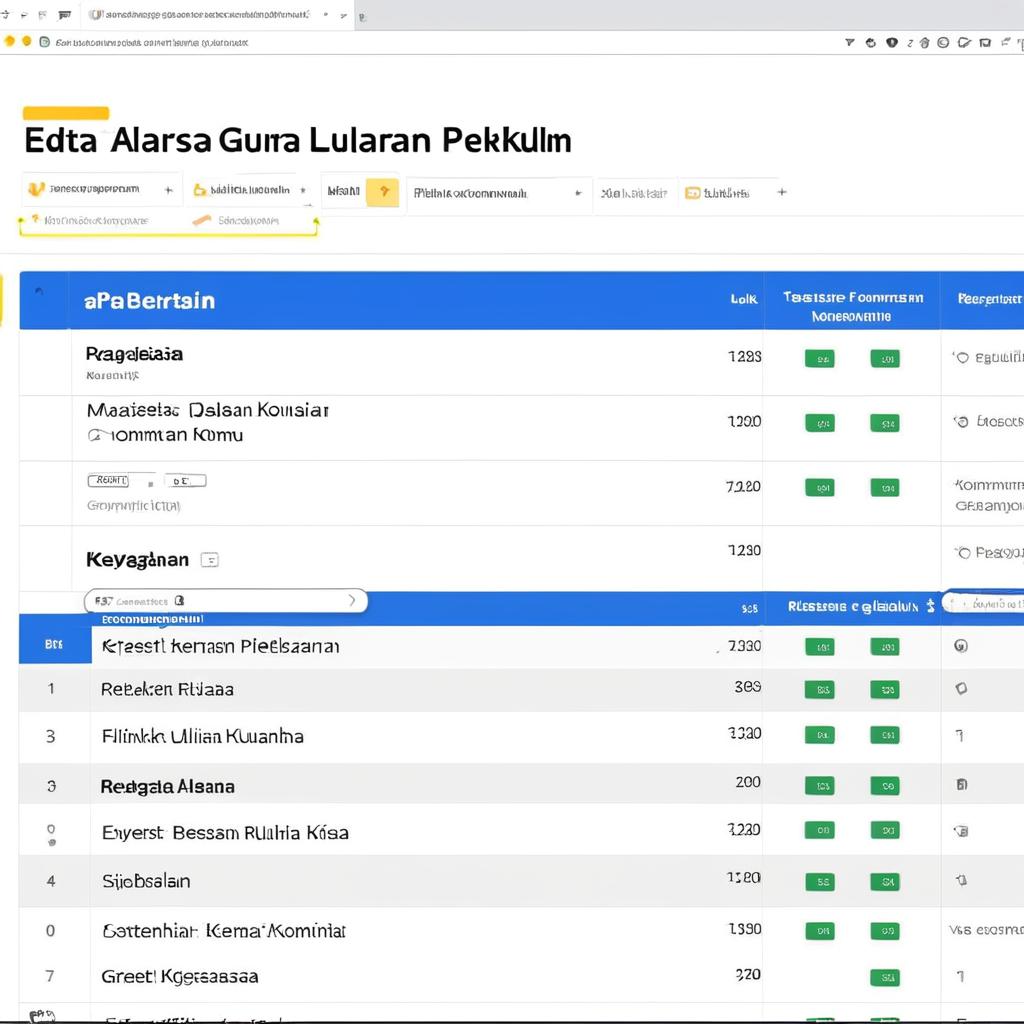This screenshot has height=1024, width=1024.
Task: Click the small icon in the blue aPaBertain header corner
Action: click(x=39, y=291)
